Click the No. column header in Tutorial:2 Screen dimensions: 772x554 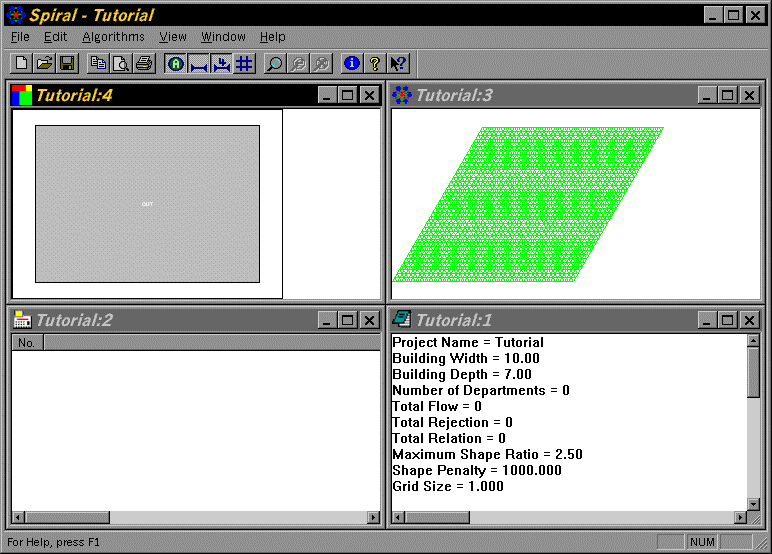tap(27, 343)
